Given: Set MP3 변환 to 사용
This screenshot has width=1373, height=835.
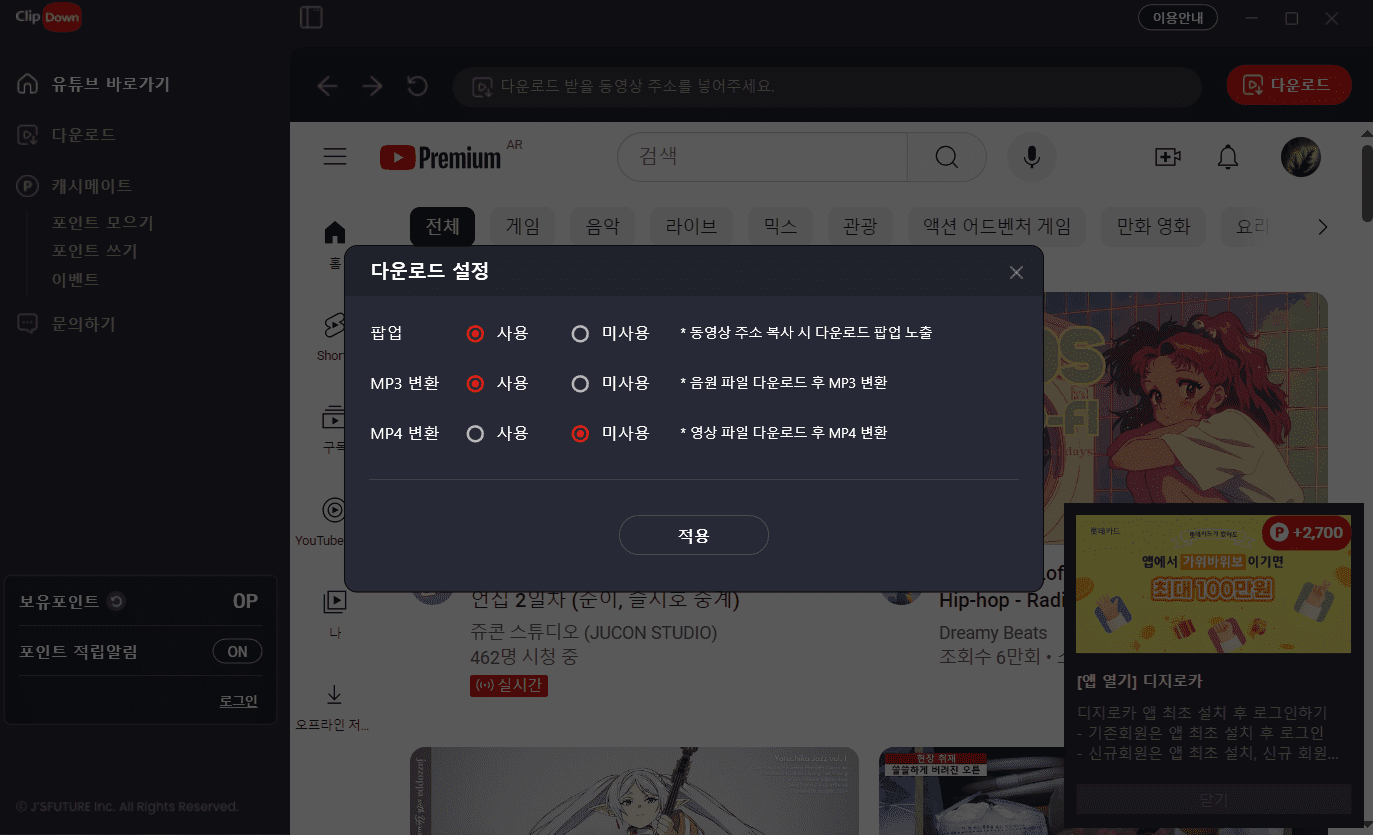Looking at the screenshot, I should [x=475, y=383].
